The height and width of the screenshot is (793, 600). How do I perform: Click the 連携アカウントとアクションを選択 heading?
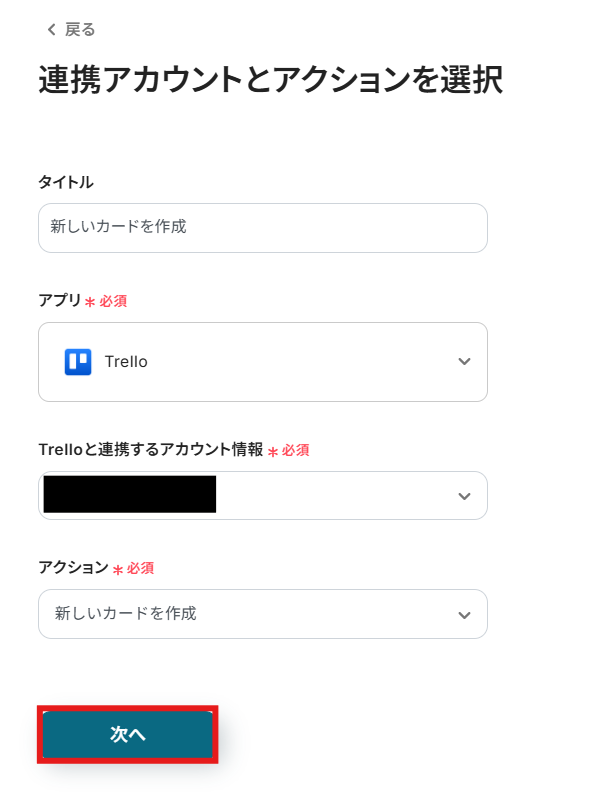click(270, 80)
